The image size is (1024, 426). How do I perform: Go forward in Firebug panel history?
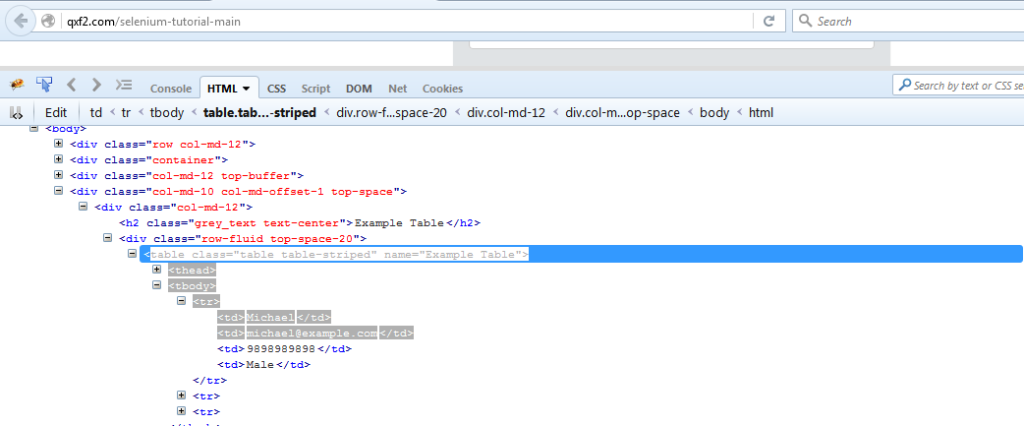point(96,86)
